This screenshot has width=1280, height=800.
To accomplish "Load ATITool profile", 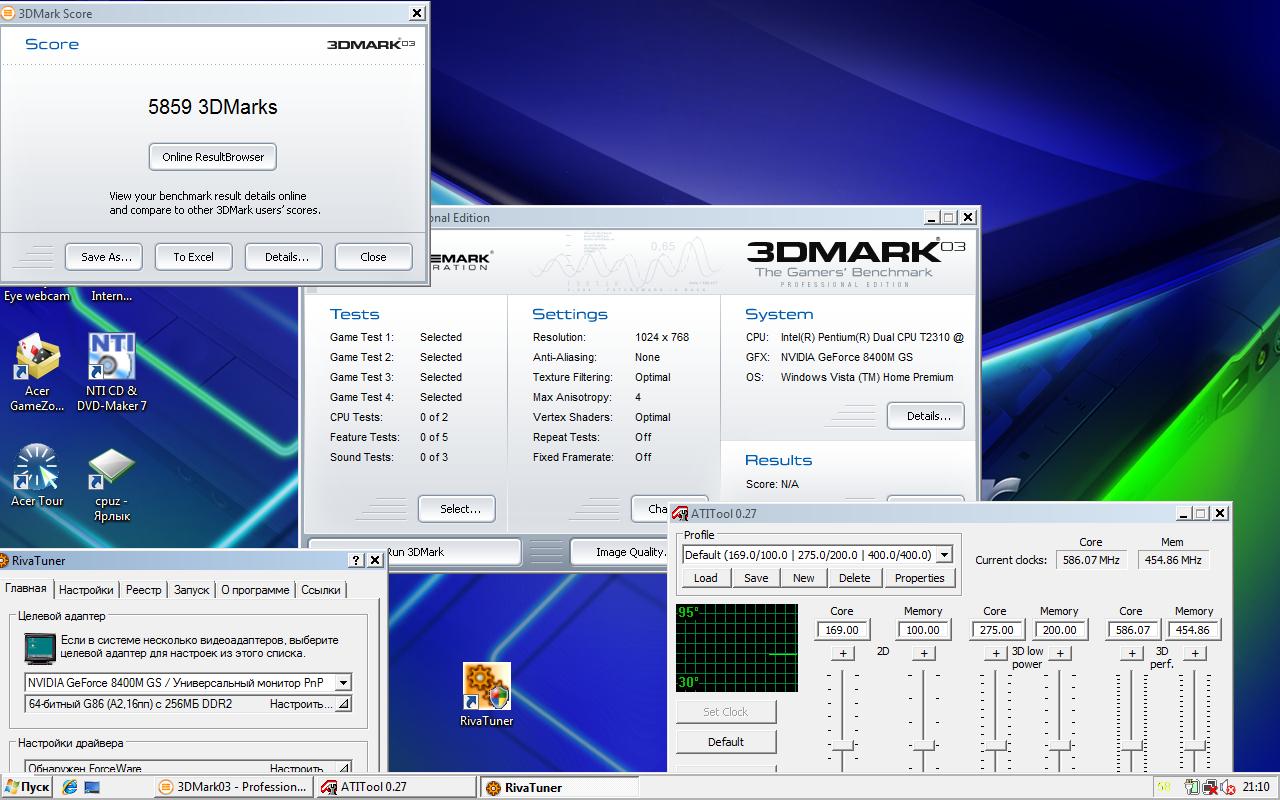I will point(706,578).
